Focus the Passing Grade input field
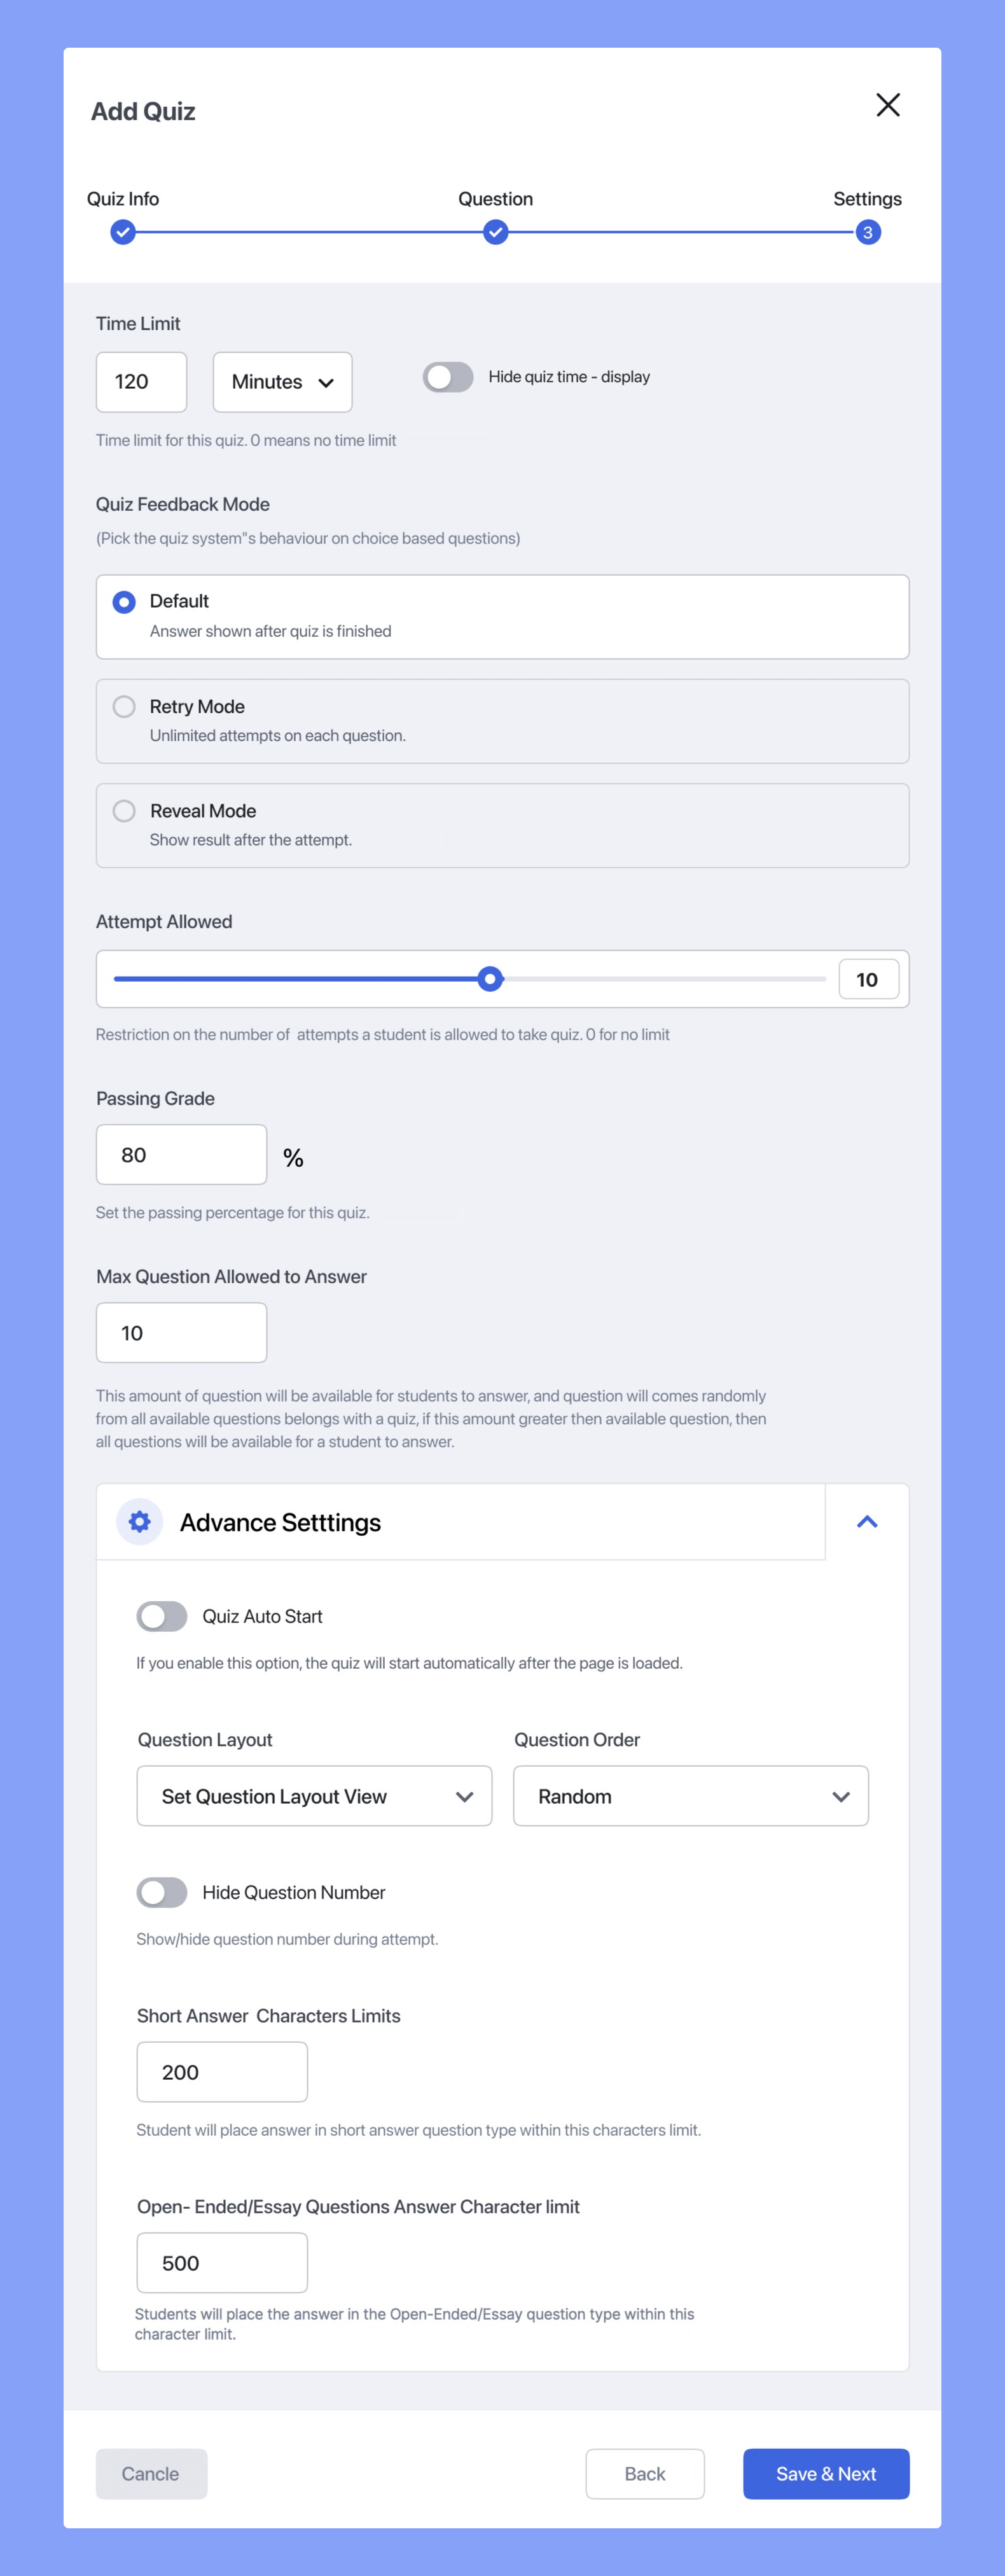 [x=181, y=1154]
